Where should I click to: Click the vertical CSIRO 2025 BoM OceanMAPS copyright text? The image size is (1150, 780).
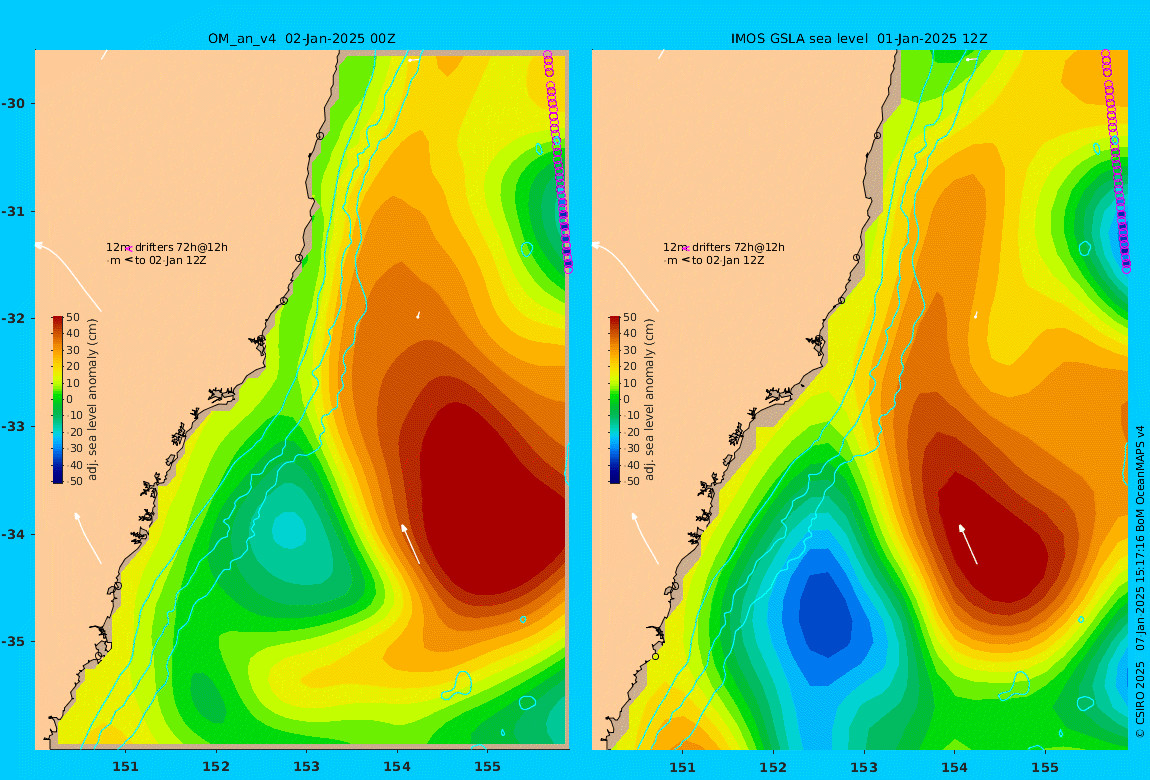1140,582
